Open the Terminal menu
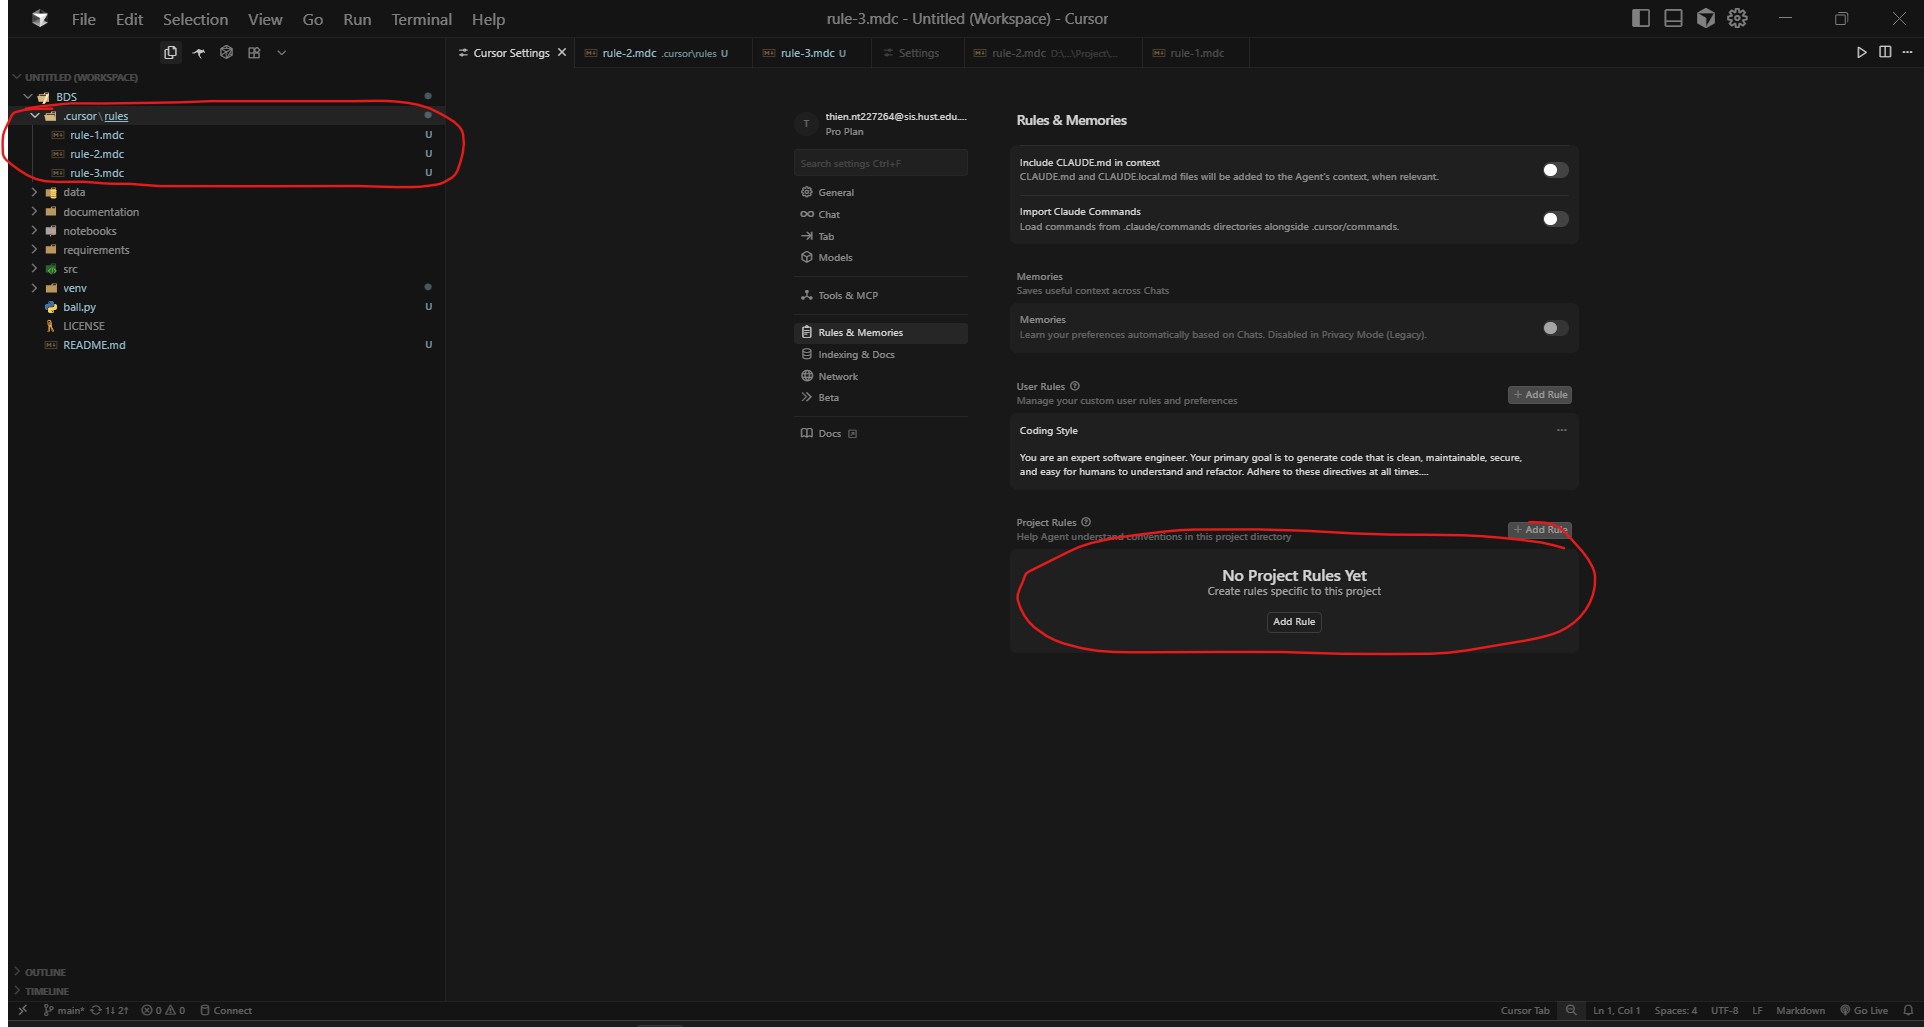The image size is (1924, 1027). point(421,19)
